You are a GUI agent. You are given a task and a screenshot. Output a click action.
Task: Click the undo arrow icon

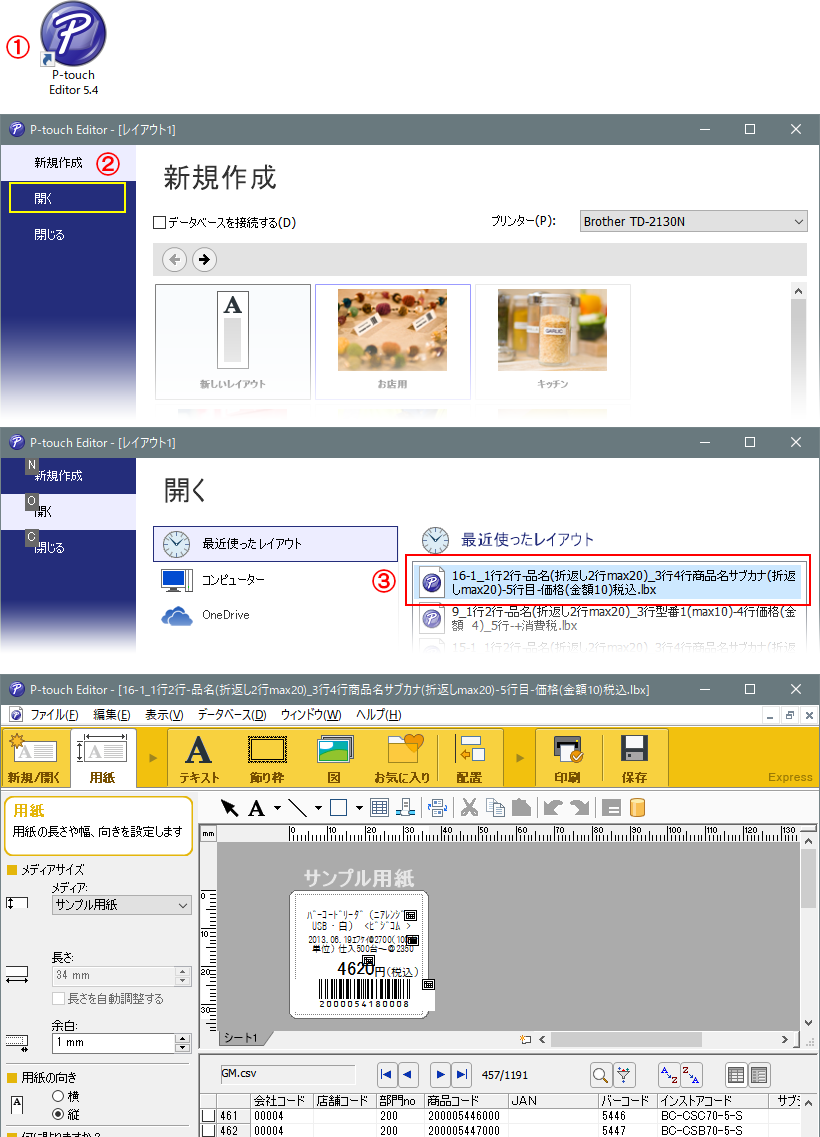[x=553, y=807]
